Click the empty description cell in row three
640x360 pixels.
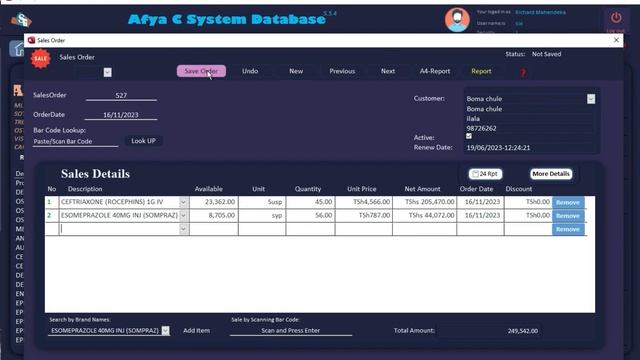click(120, 229)
